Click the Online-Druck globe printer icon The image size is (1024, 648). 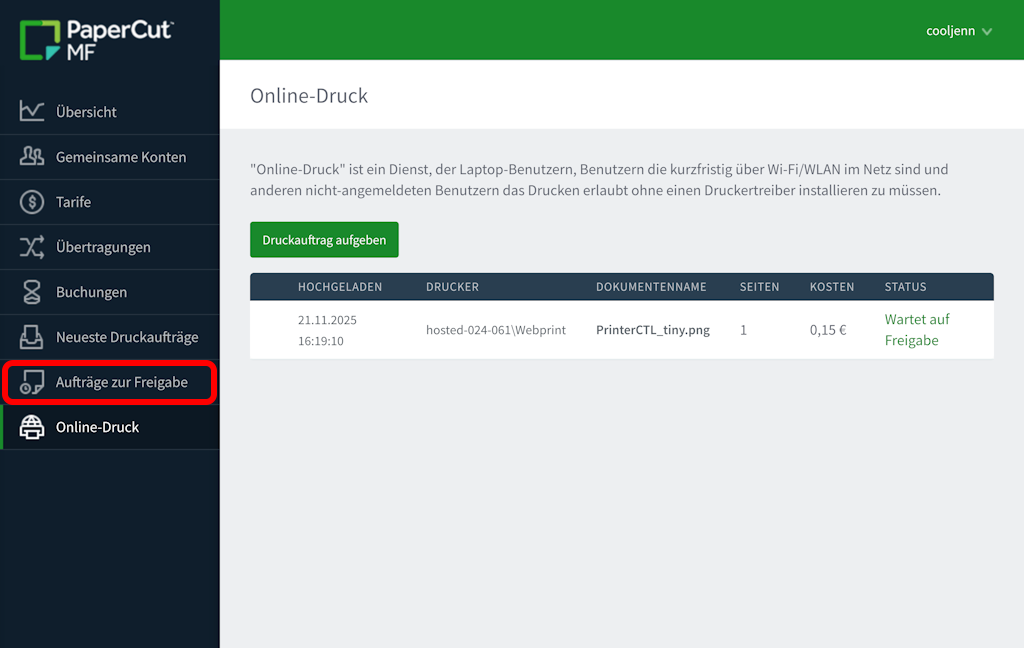pos(32,427)
